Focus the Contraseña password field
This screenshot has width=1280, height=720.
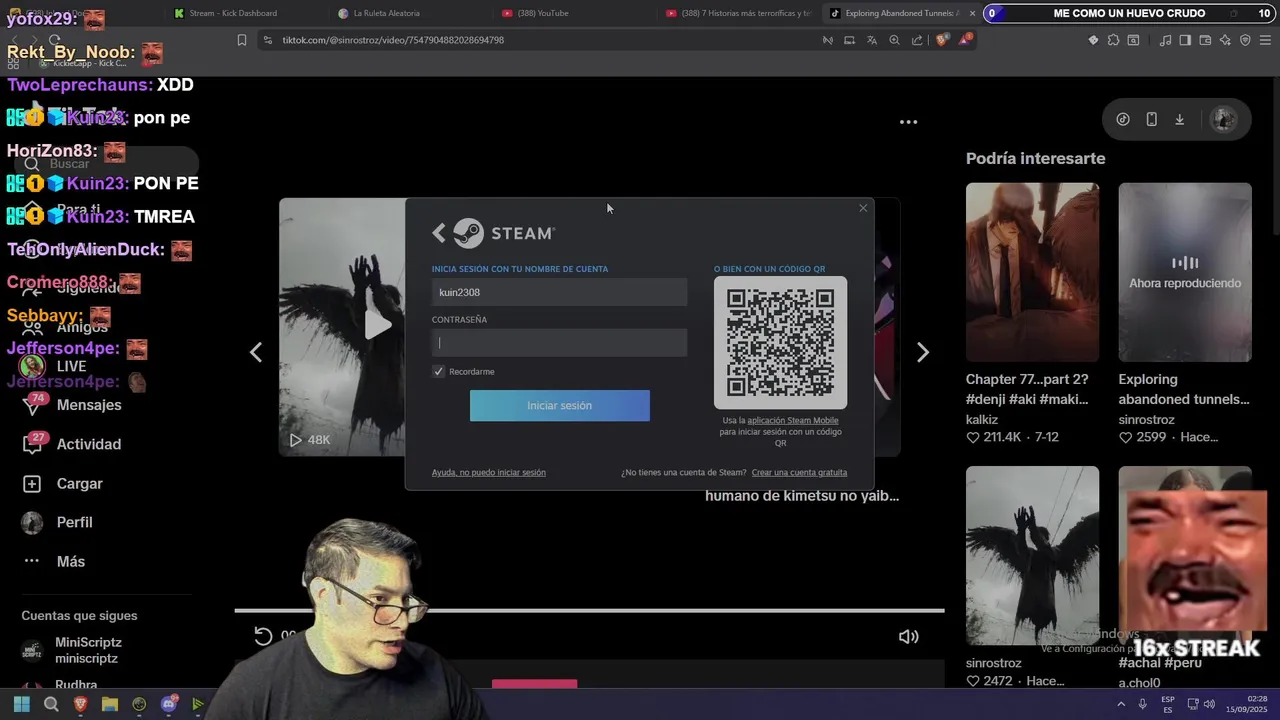point(559,343)
